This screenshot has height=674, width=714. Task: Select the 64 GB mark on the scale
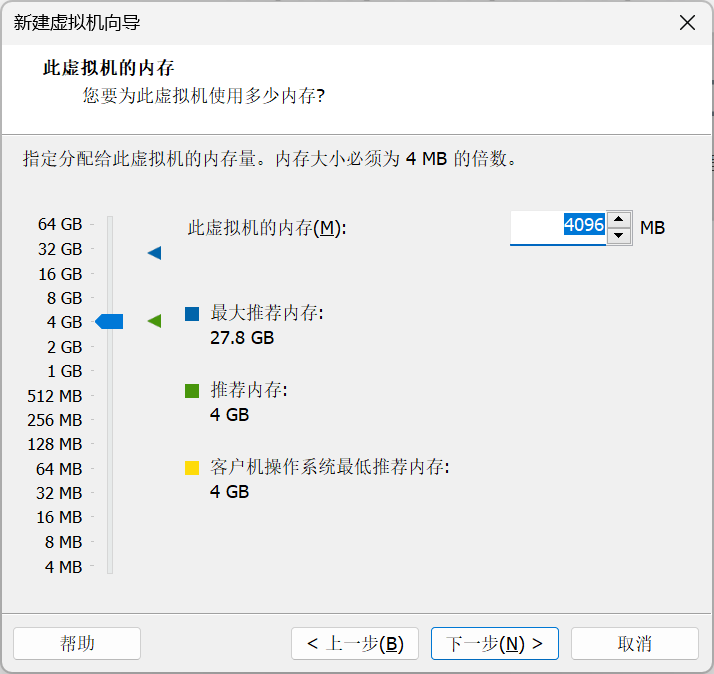[x=60, y=224]
